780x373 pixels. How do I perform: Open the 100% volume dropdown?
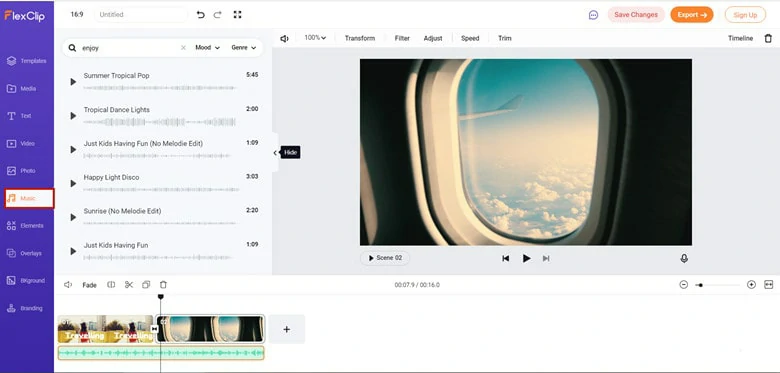315,38
